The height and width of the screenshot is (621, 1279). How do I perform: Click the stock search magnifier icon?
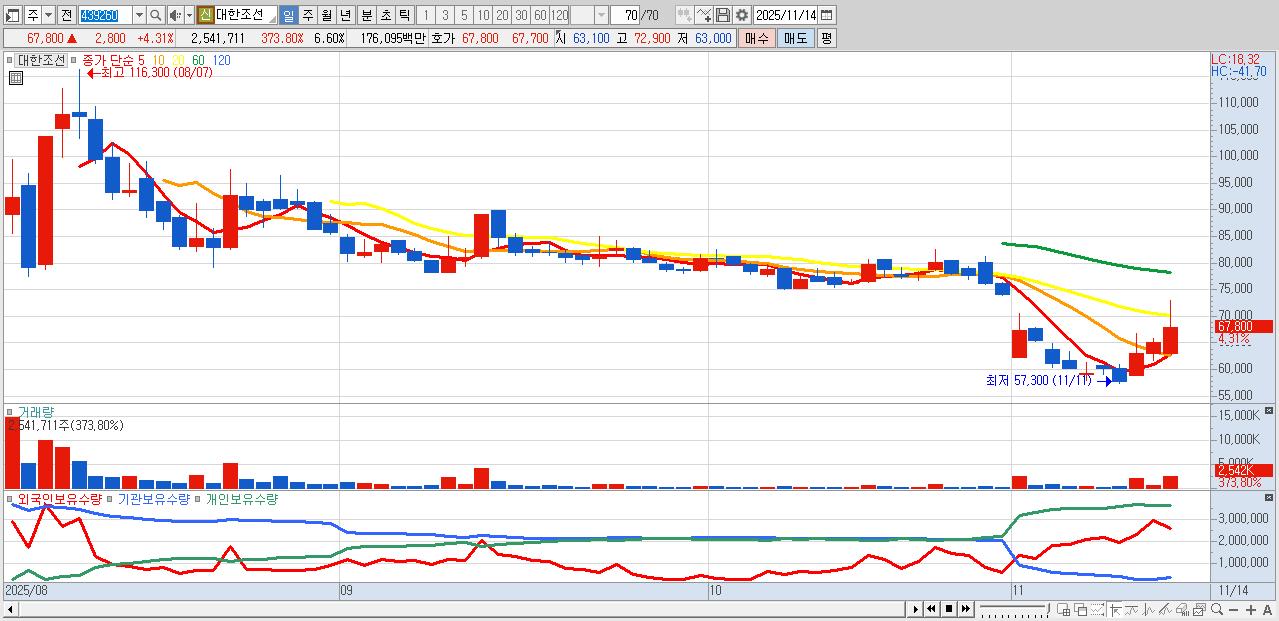click(157, 15)
